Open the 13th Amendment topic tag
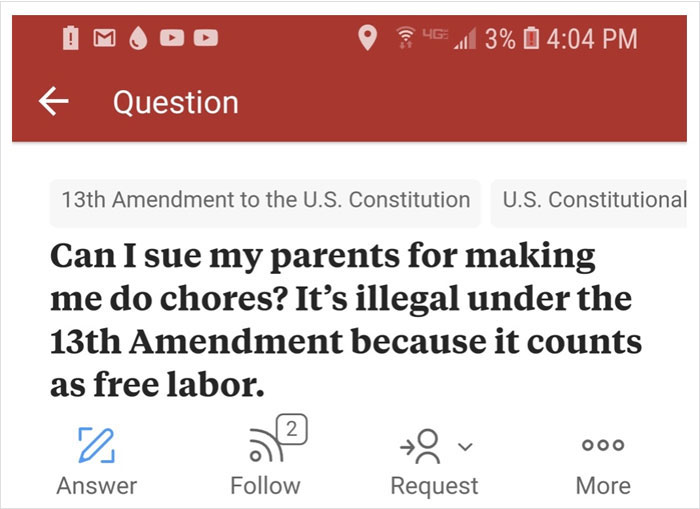 (x=265, y=199)
